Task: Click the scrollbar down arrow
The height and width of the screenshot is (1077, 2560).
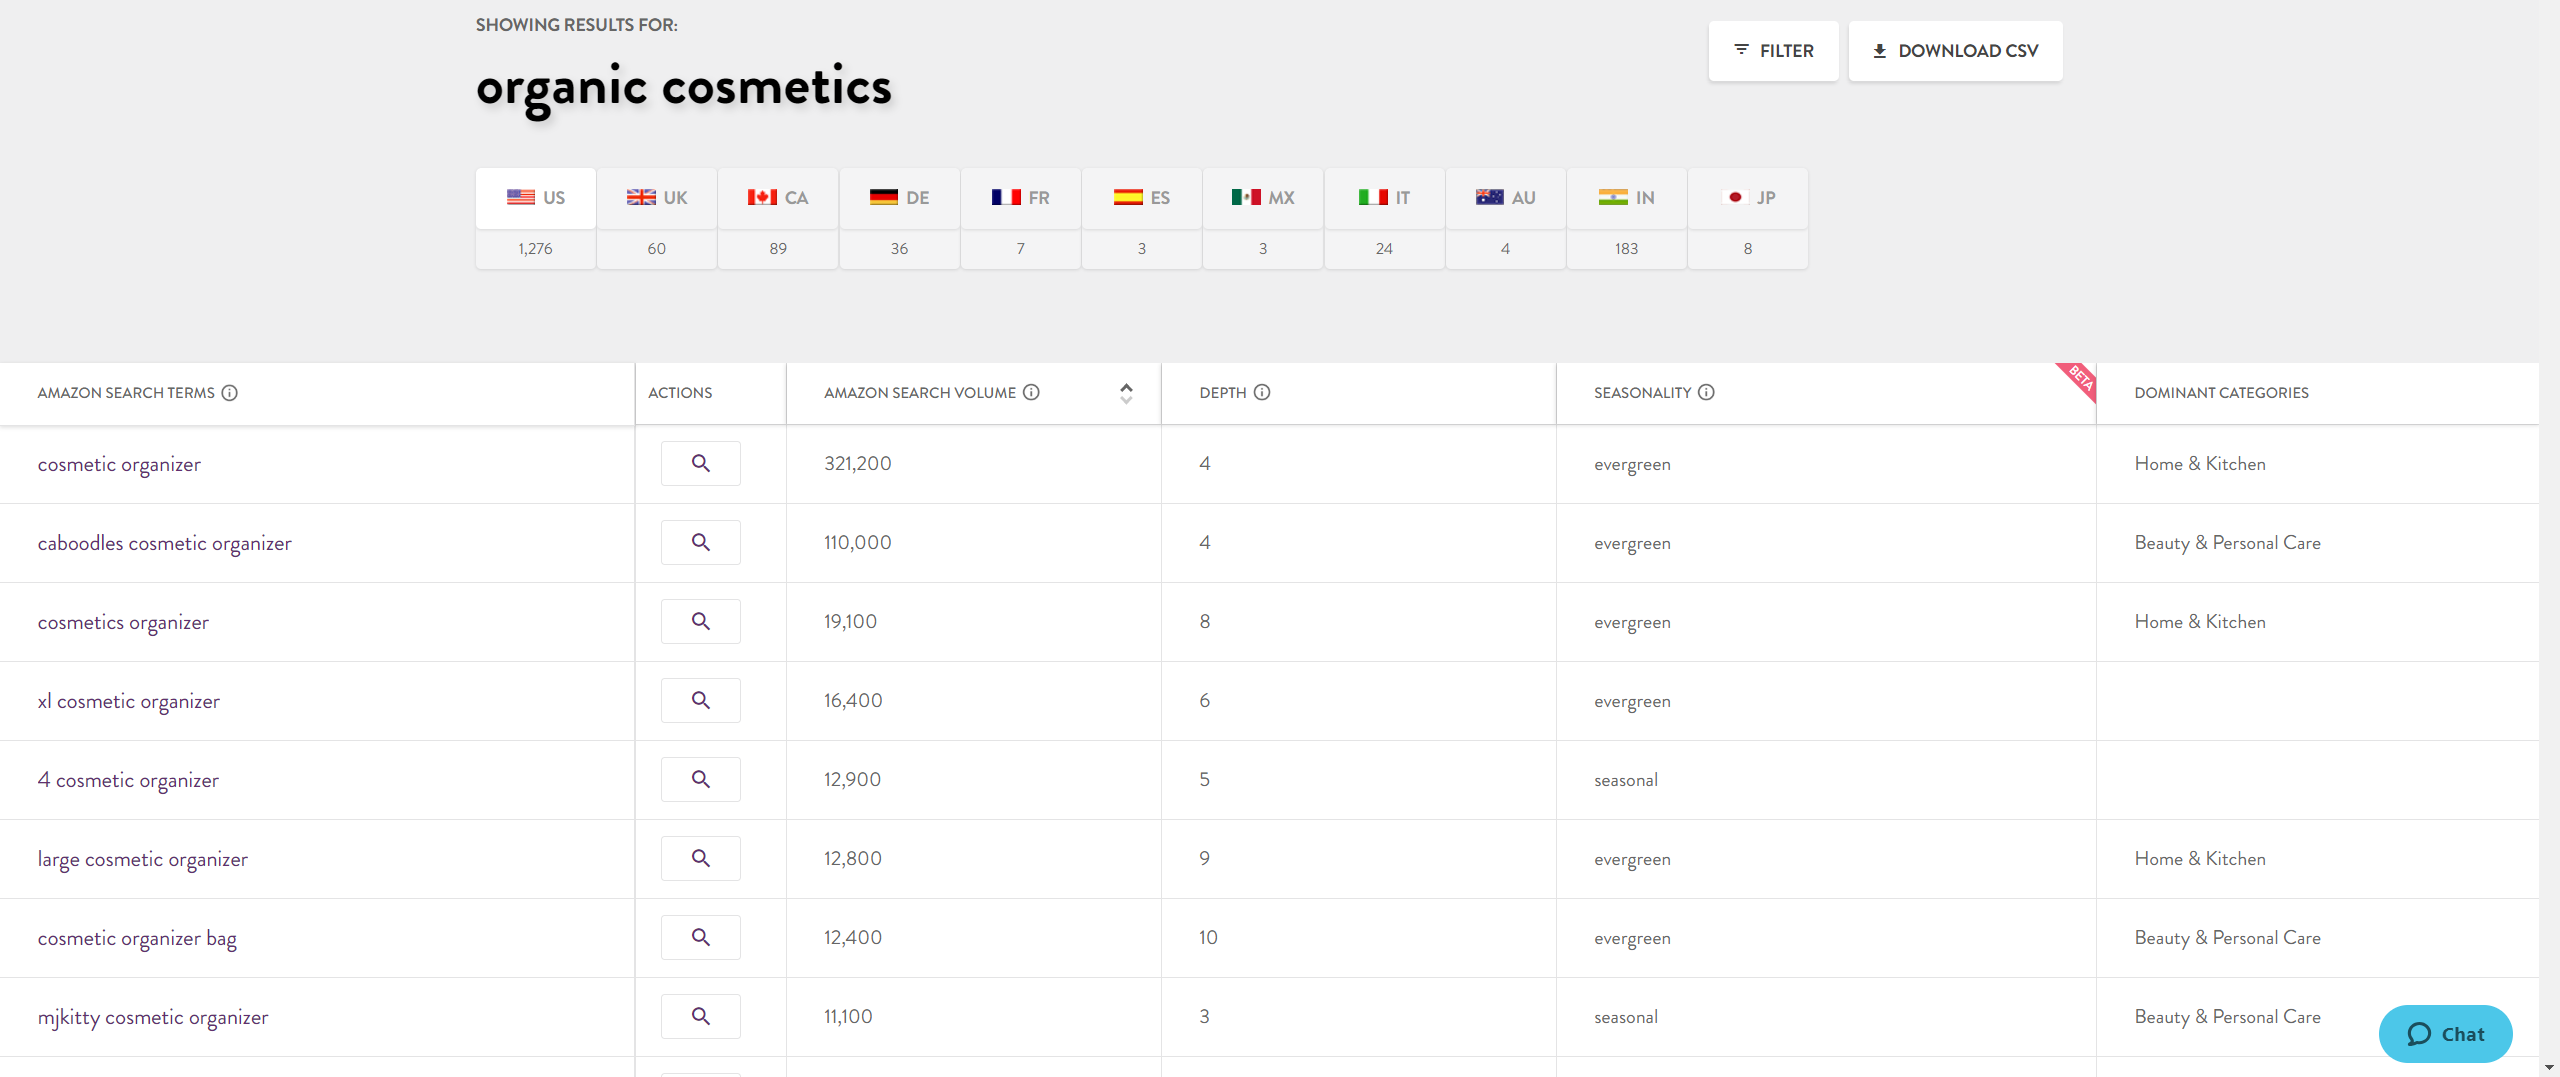Action: tap(2549, 1068)
